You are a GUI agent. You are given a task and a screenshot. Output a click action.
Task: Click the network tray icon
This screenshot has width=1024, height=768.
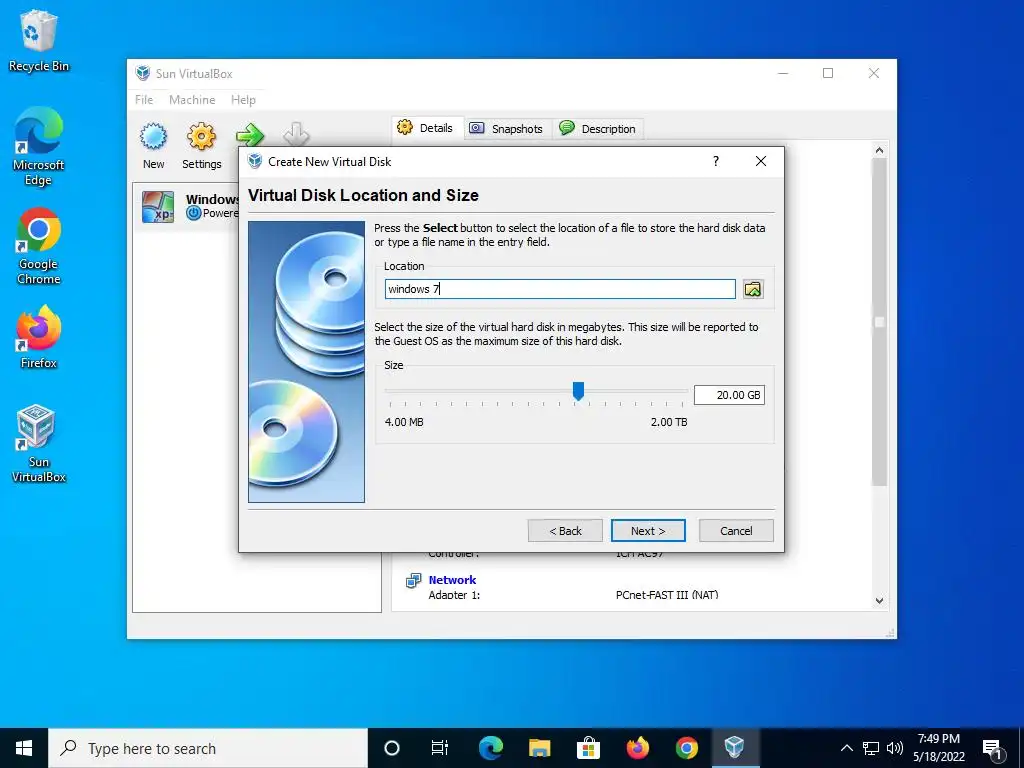coord(871,748)
